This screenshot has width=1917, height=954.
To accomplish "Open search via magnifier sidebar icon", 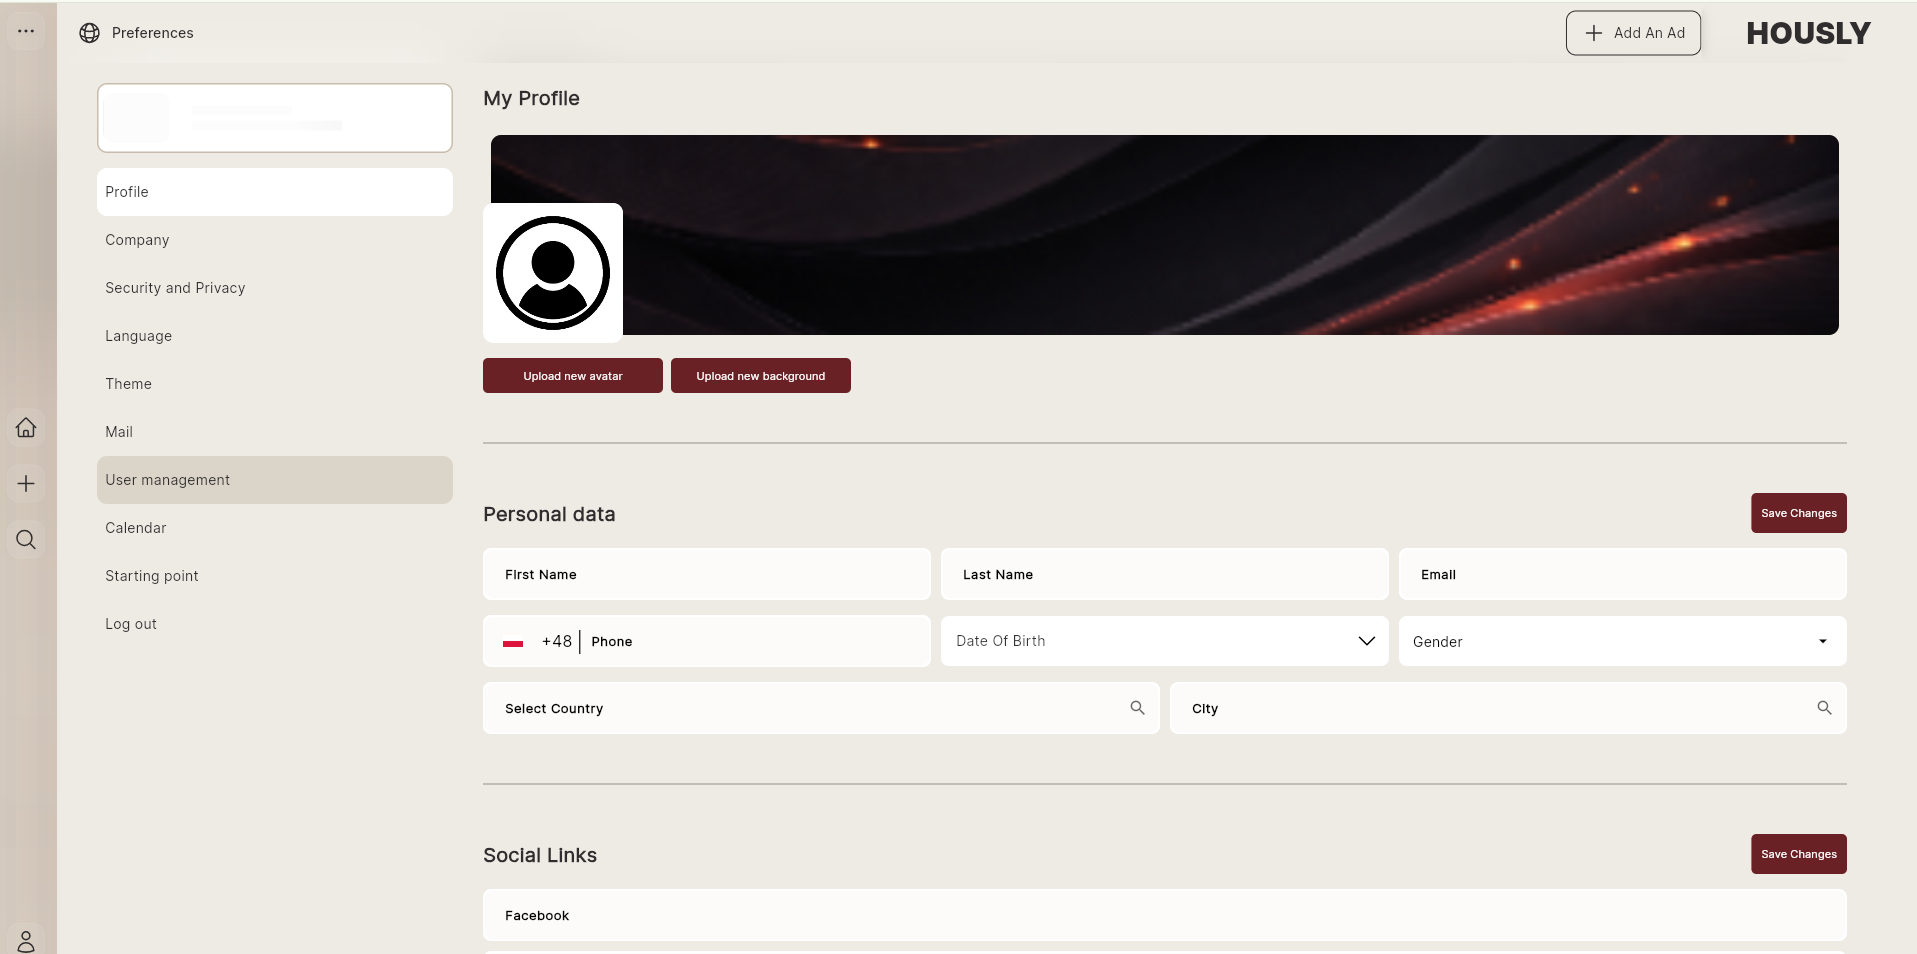I will (x=26, y=540).
